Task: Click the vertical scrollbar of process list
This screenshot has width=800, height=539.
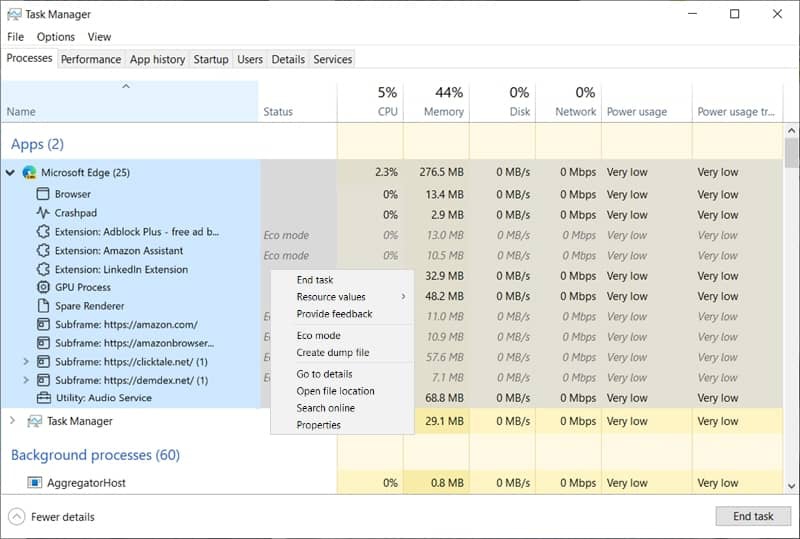Action: 791,300
